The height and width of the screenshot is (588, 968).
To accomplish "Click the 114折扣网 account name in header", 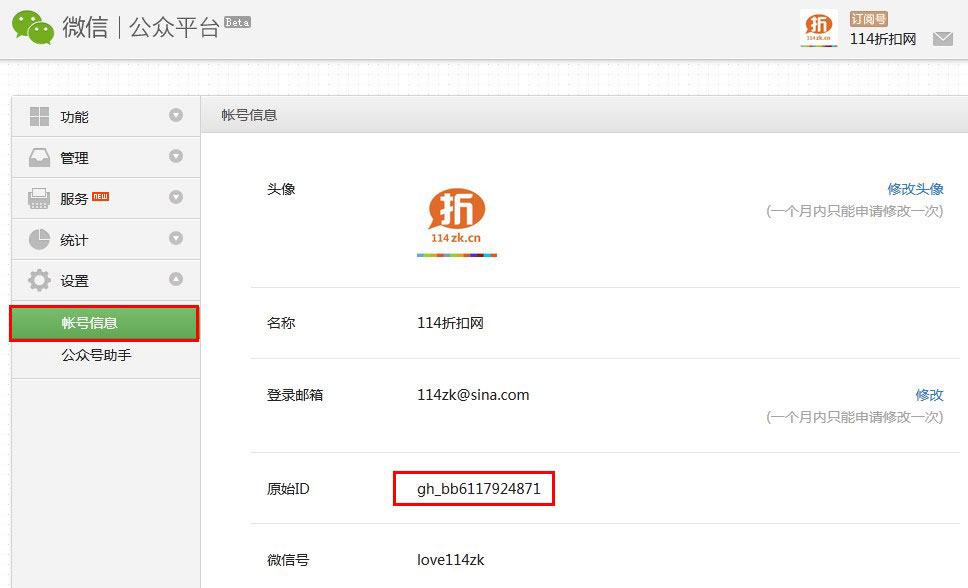I will pyautogui.click(x=883, y=39).
